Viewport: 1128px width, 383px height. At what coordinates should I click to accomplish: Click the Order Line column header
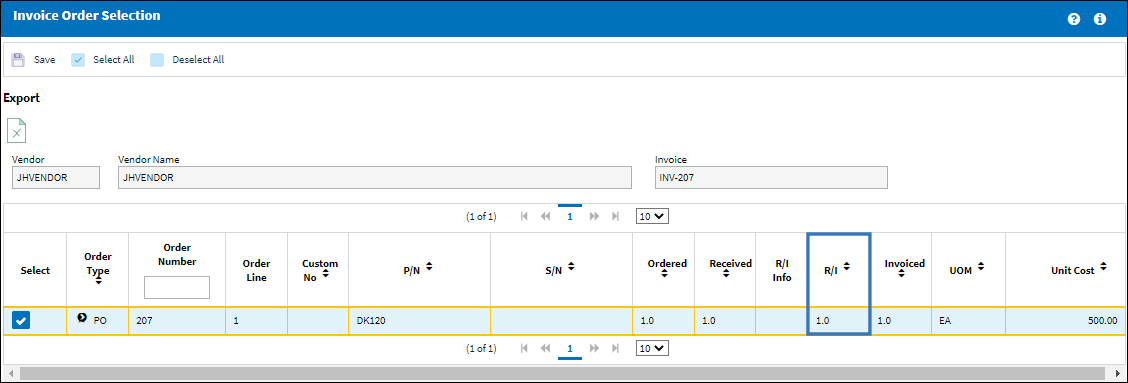[256, 270]
